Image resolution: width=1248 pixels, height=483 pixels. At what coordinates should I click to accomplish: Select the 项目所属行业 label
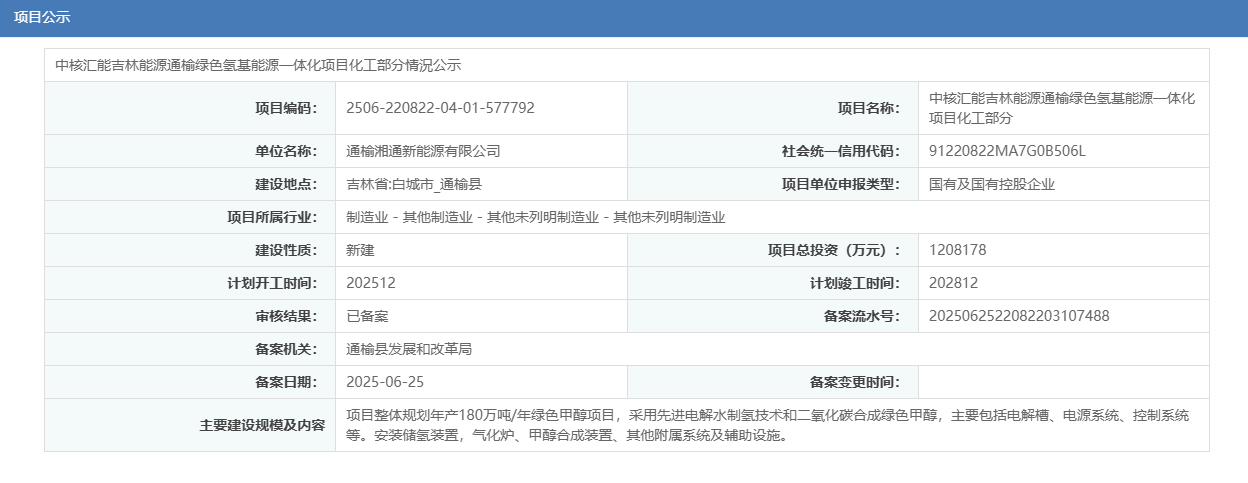tap(271, 217)
